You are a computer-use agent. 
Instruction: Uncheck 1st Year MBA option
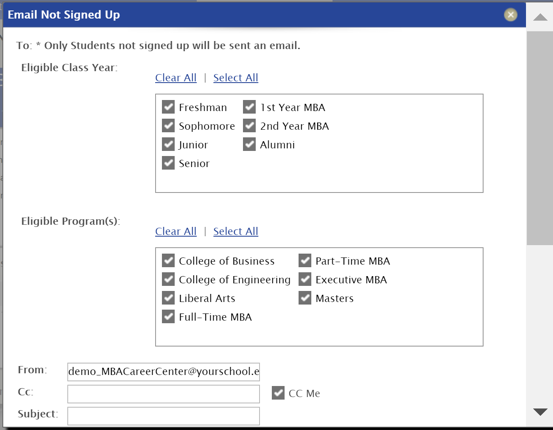[249, 107]
